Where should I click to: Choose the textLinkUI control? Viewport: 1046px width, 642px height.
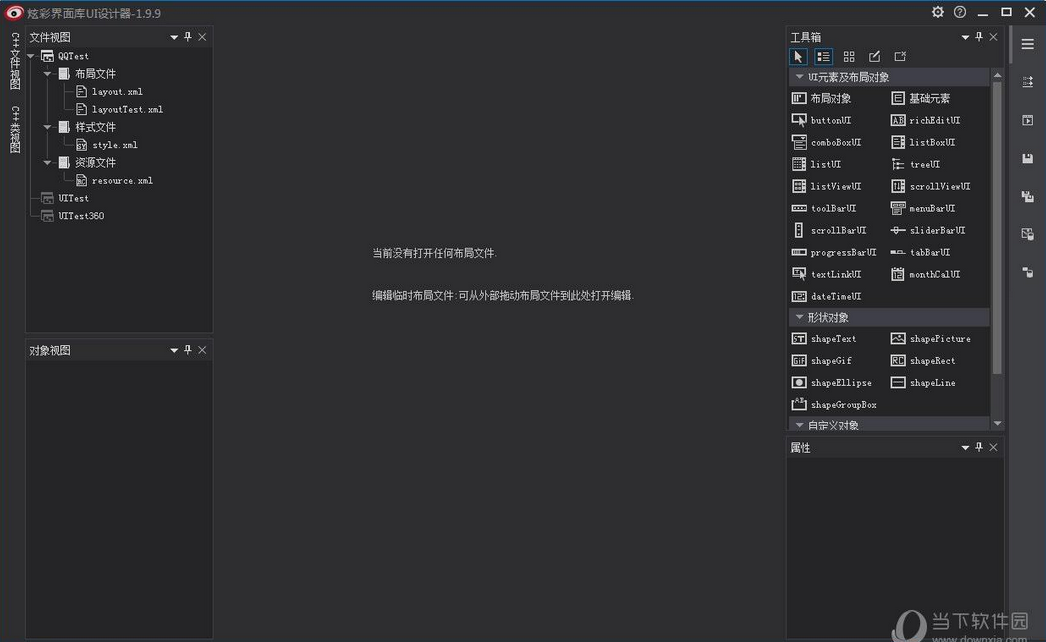[827, 275]
